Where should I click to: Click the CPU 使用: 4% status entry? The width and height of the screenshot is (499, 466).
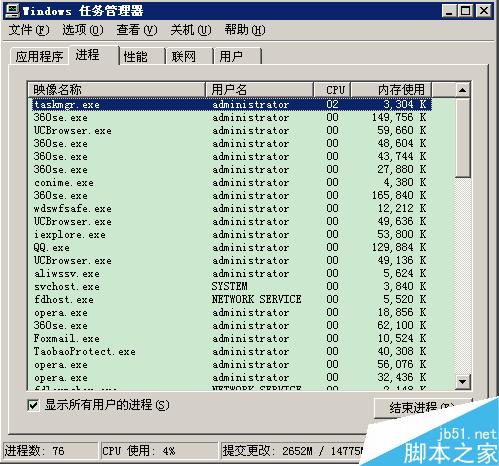point(159,451)
